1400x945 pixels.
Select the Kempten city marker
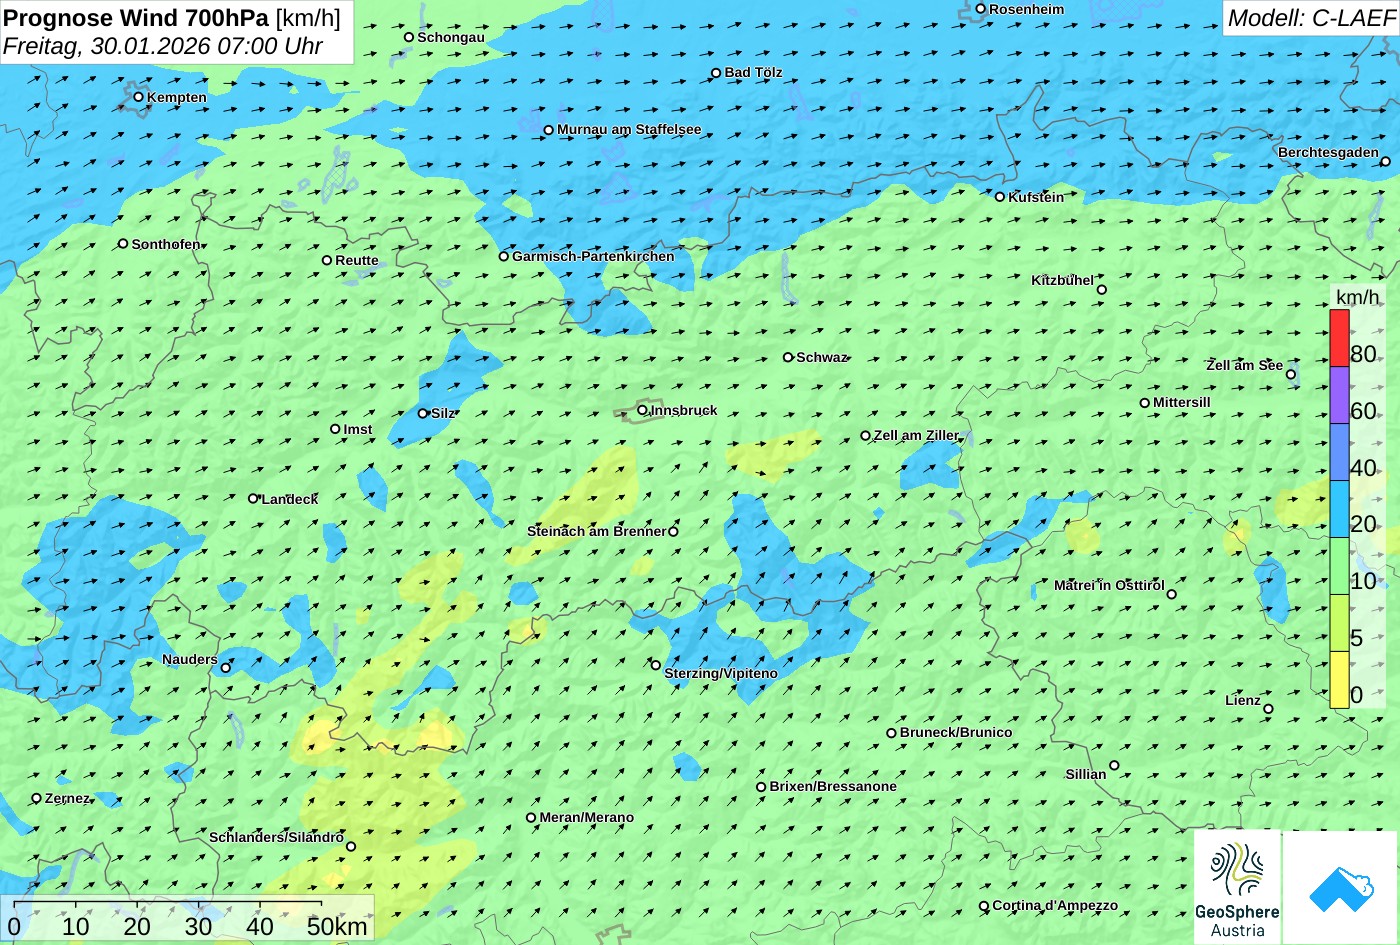pyautogui.click(x=139, y=97)
